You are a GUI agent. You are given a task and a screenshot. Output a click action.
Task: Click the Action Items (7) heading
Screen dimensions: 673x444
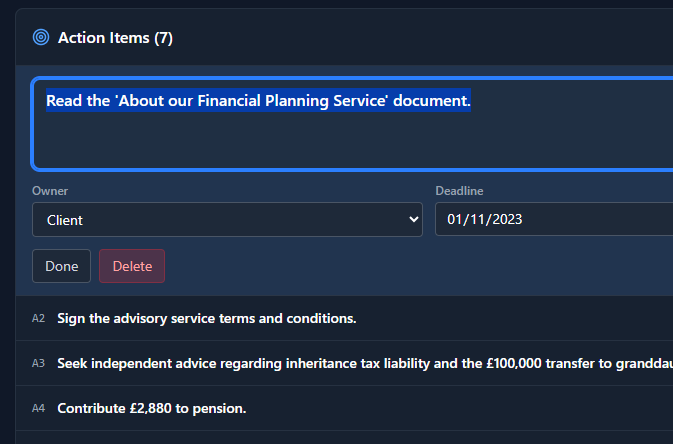tap(115, 38)
